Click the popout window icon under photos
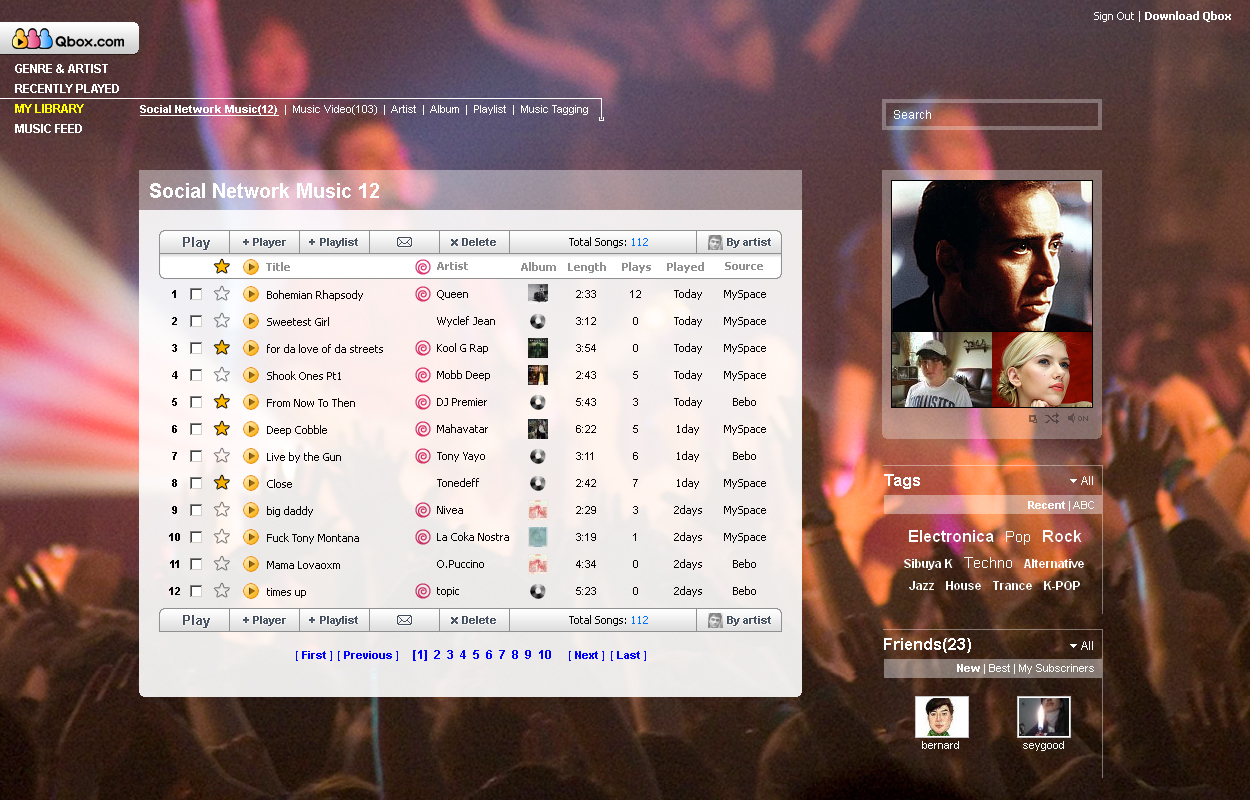 [x=1033, y=419]
